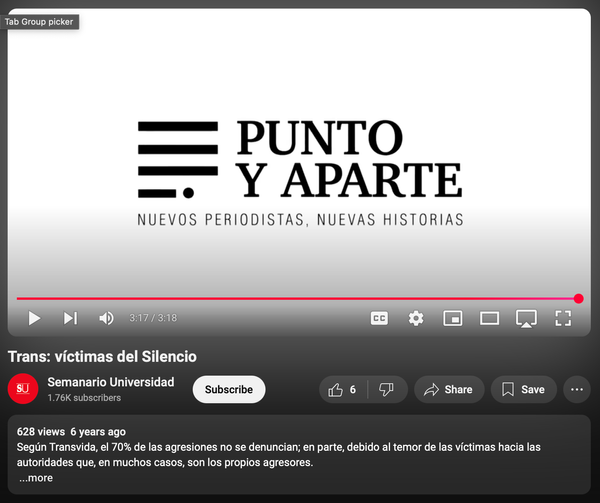
Task: Play the video
Action: click(34, 318)
